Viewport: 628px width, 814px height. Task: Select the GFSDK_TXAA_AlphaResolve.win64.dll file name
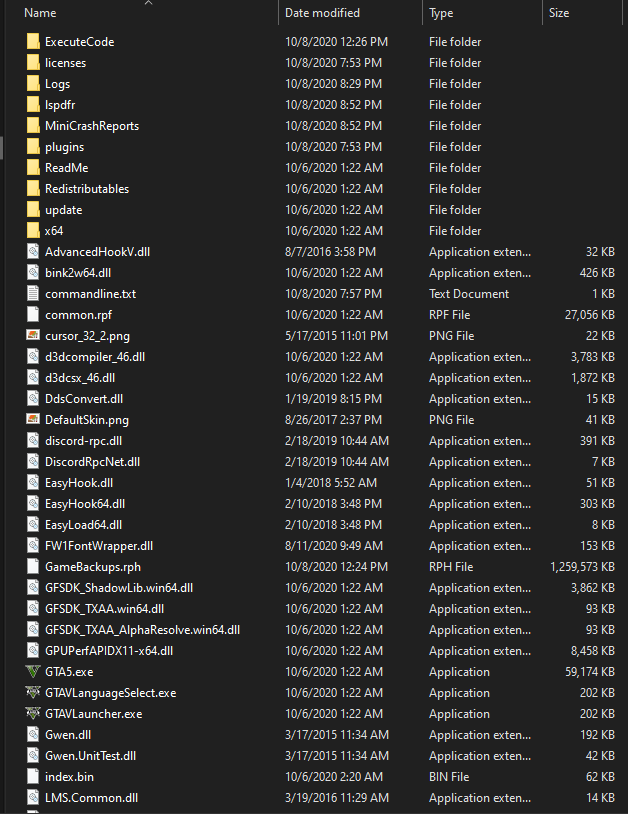[x=142, y=630]
